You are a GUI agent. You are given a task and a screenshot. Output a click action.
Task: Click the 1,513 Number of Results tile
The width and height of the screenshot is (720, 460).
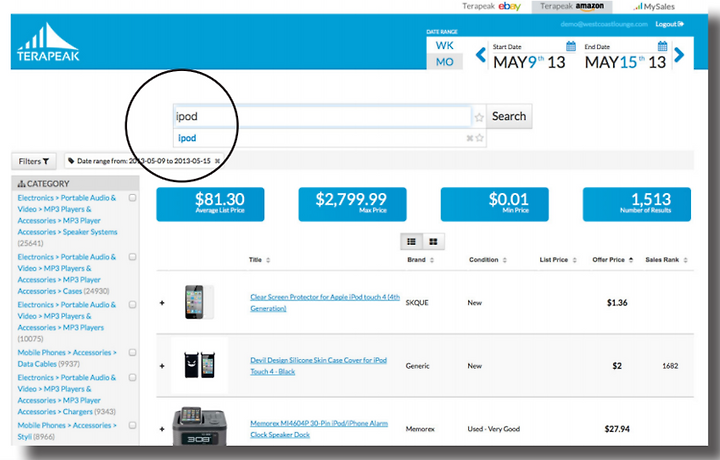[x=637, y=204]
